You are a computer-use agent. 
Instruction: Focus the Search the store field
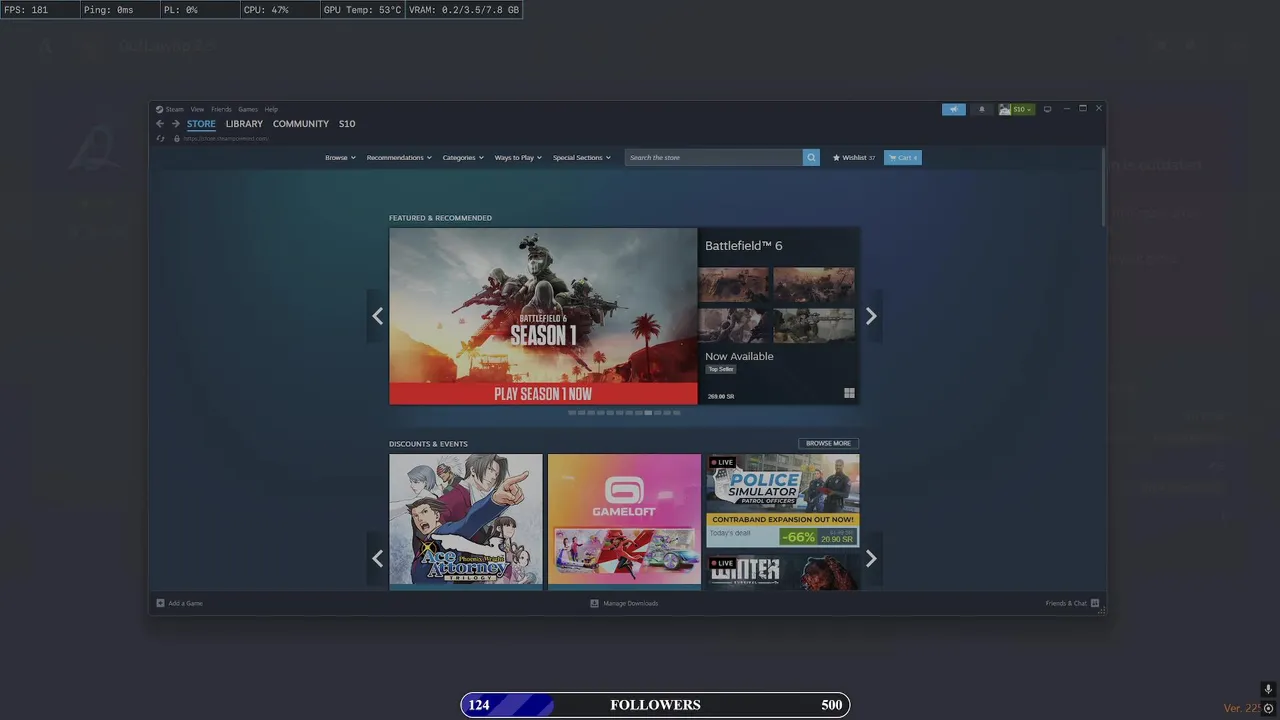pos(714,157)
